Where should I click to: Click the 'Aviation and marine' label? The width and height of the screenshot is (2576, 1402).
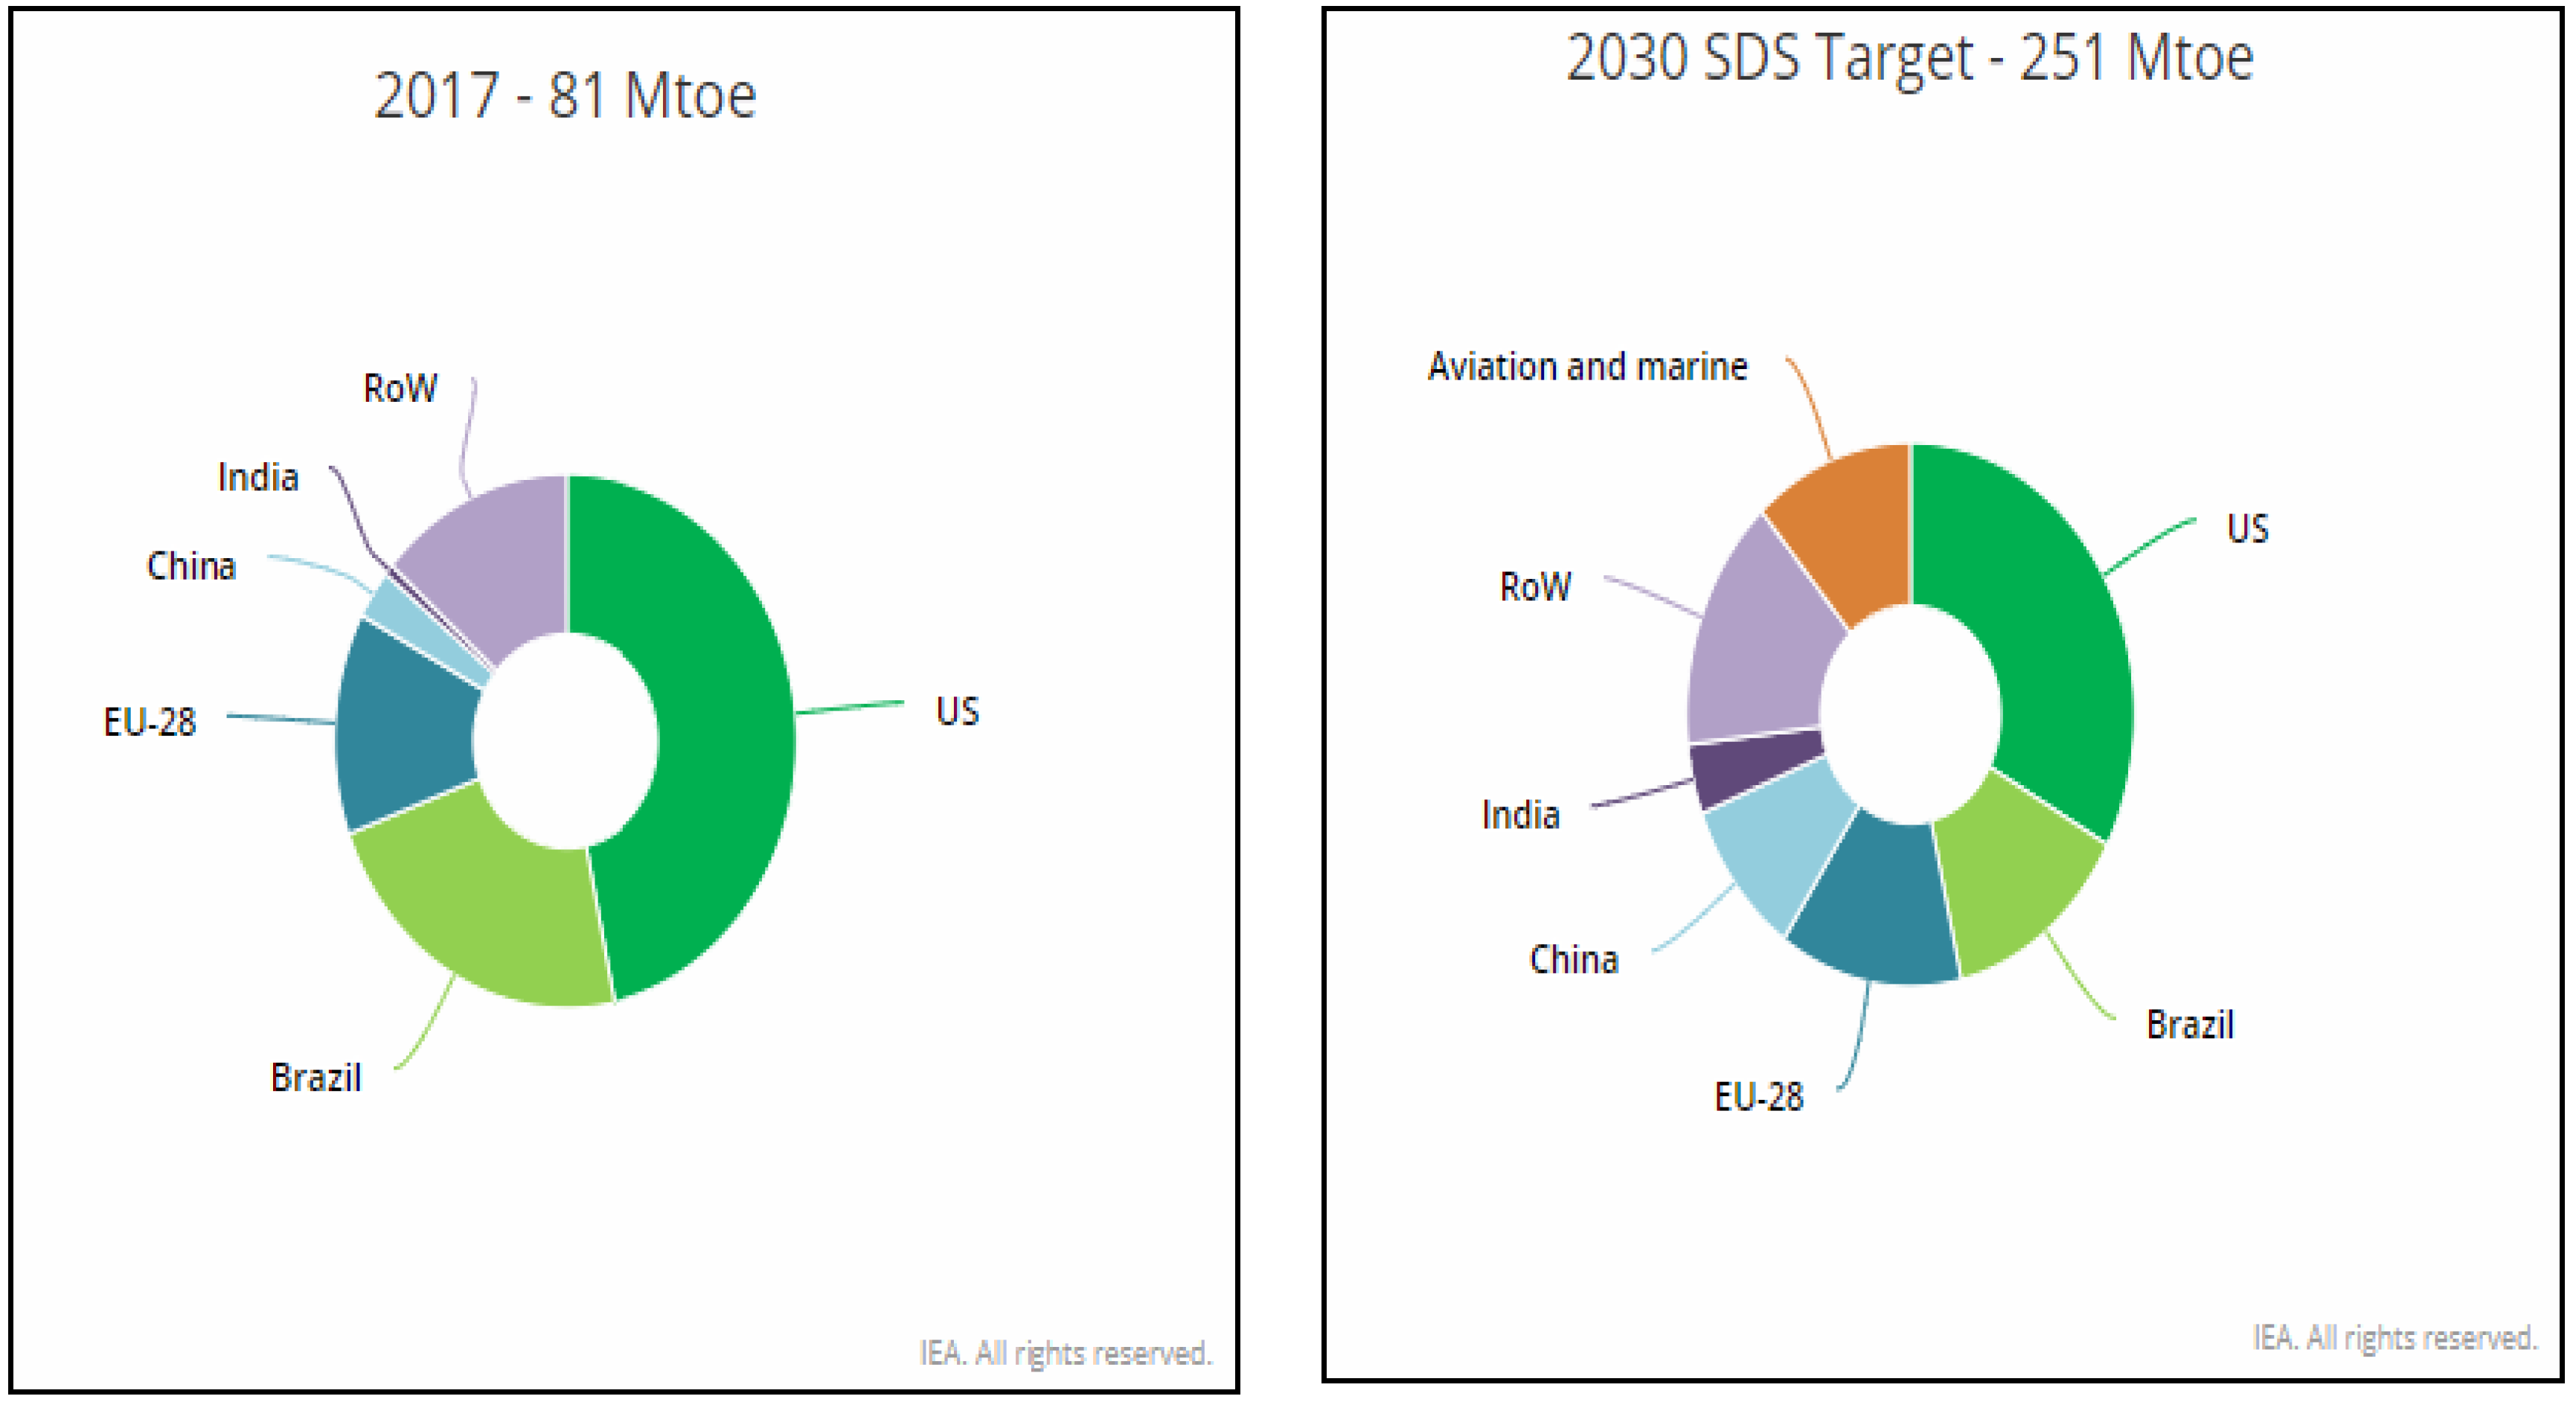(1587, 367)
